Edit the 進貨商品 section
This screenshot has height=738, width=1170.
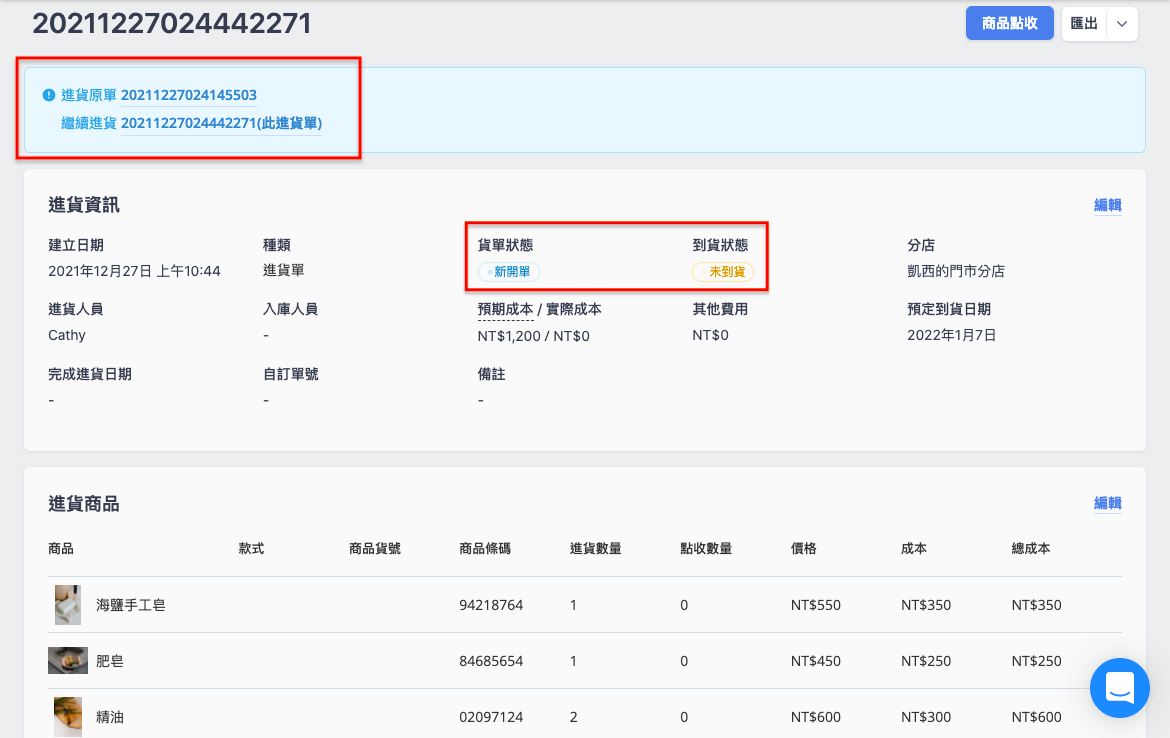point(1107,503)
